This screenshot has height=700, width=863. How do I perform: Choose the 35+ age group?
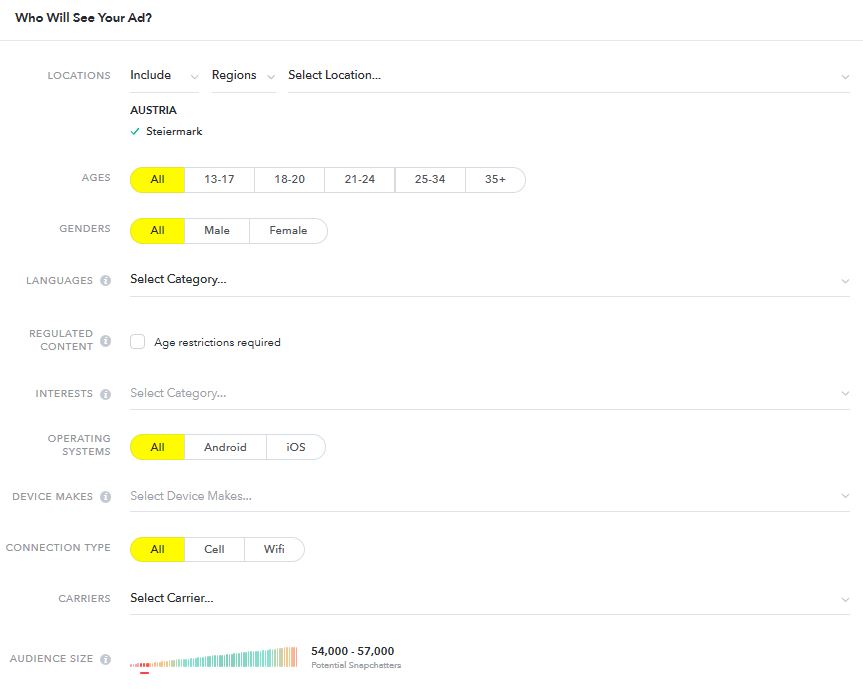[x=495, y=180]
